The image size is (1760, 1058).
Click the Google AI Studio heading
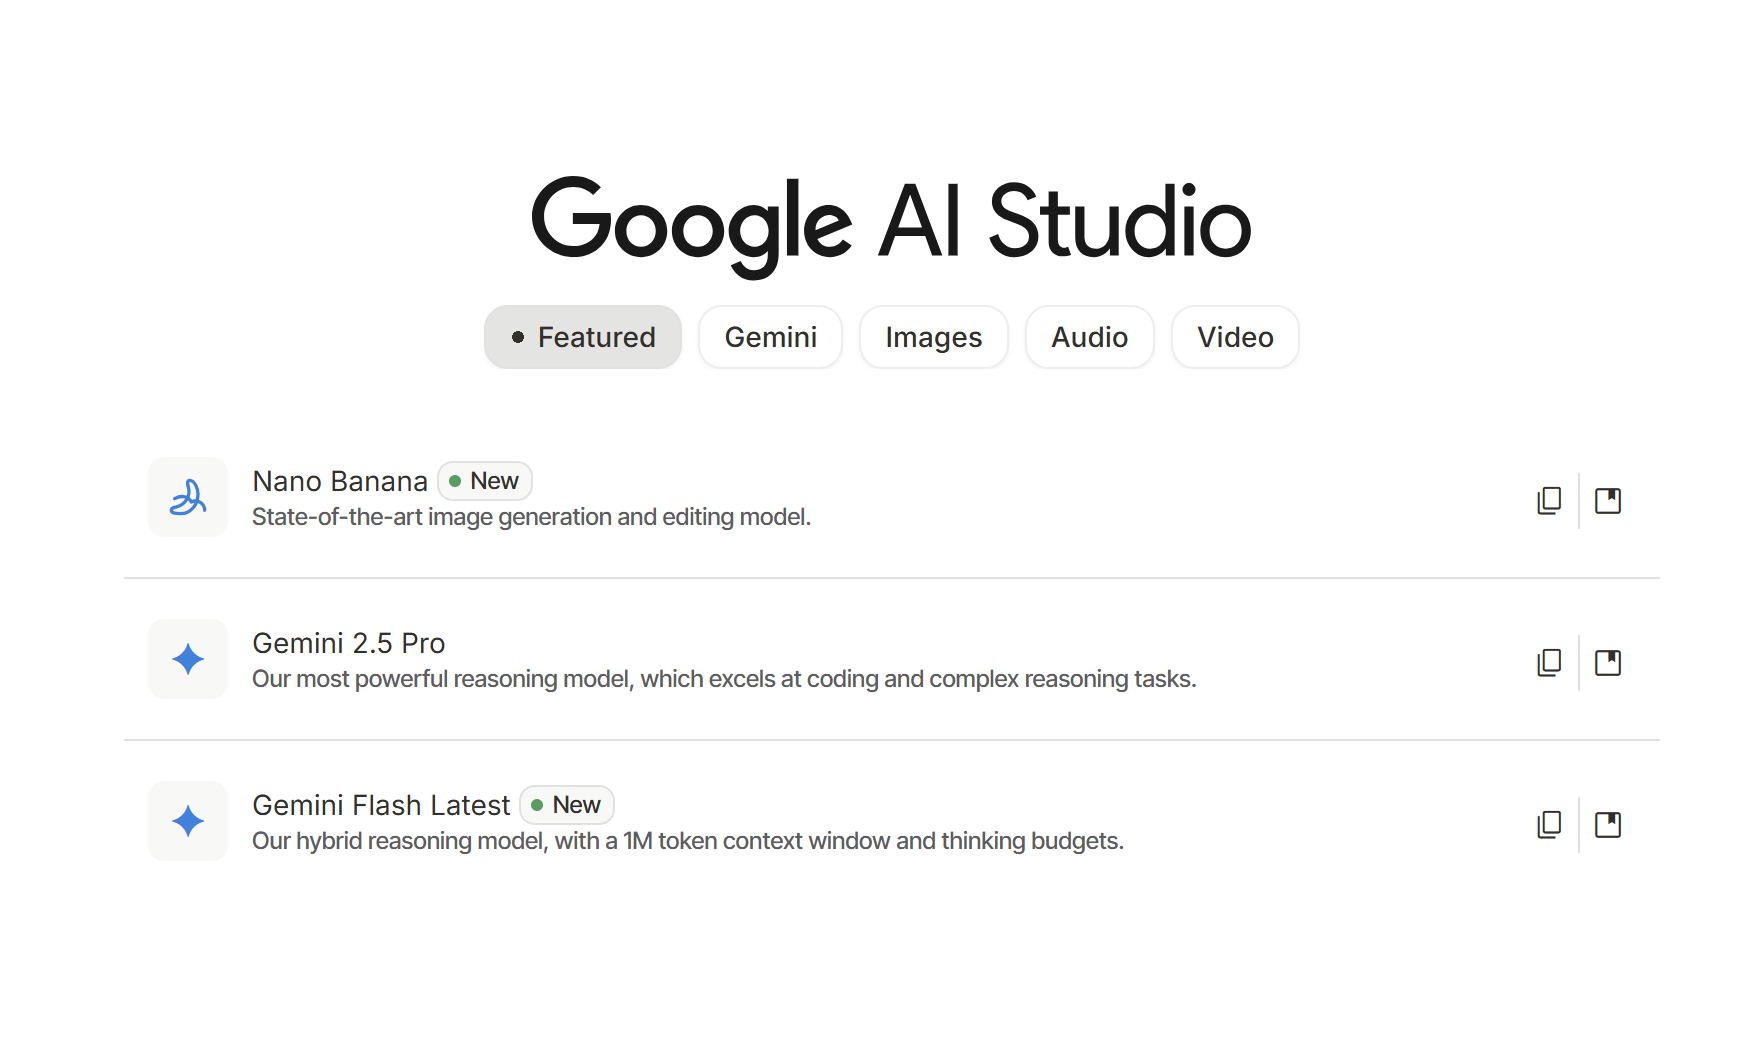[891, 224]
